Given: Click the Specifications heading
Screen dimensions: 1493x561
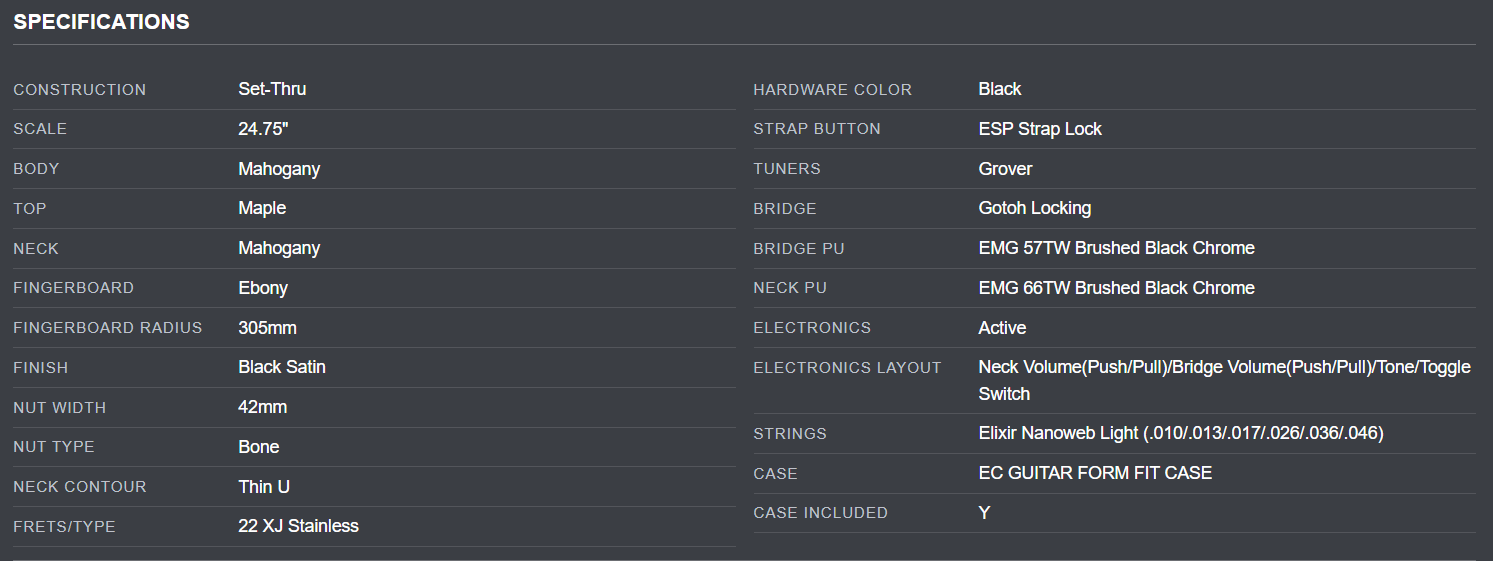Looking at the screenshot, I should click(101, 22).
